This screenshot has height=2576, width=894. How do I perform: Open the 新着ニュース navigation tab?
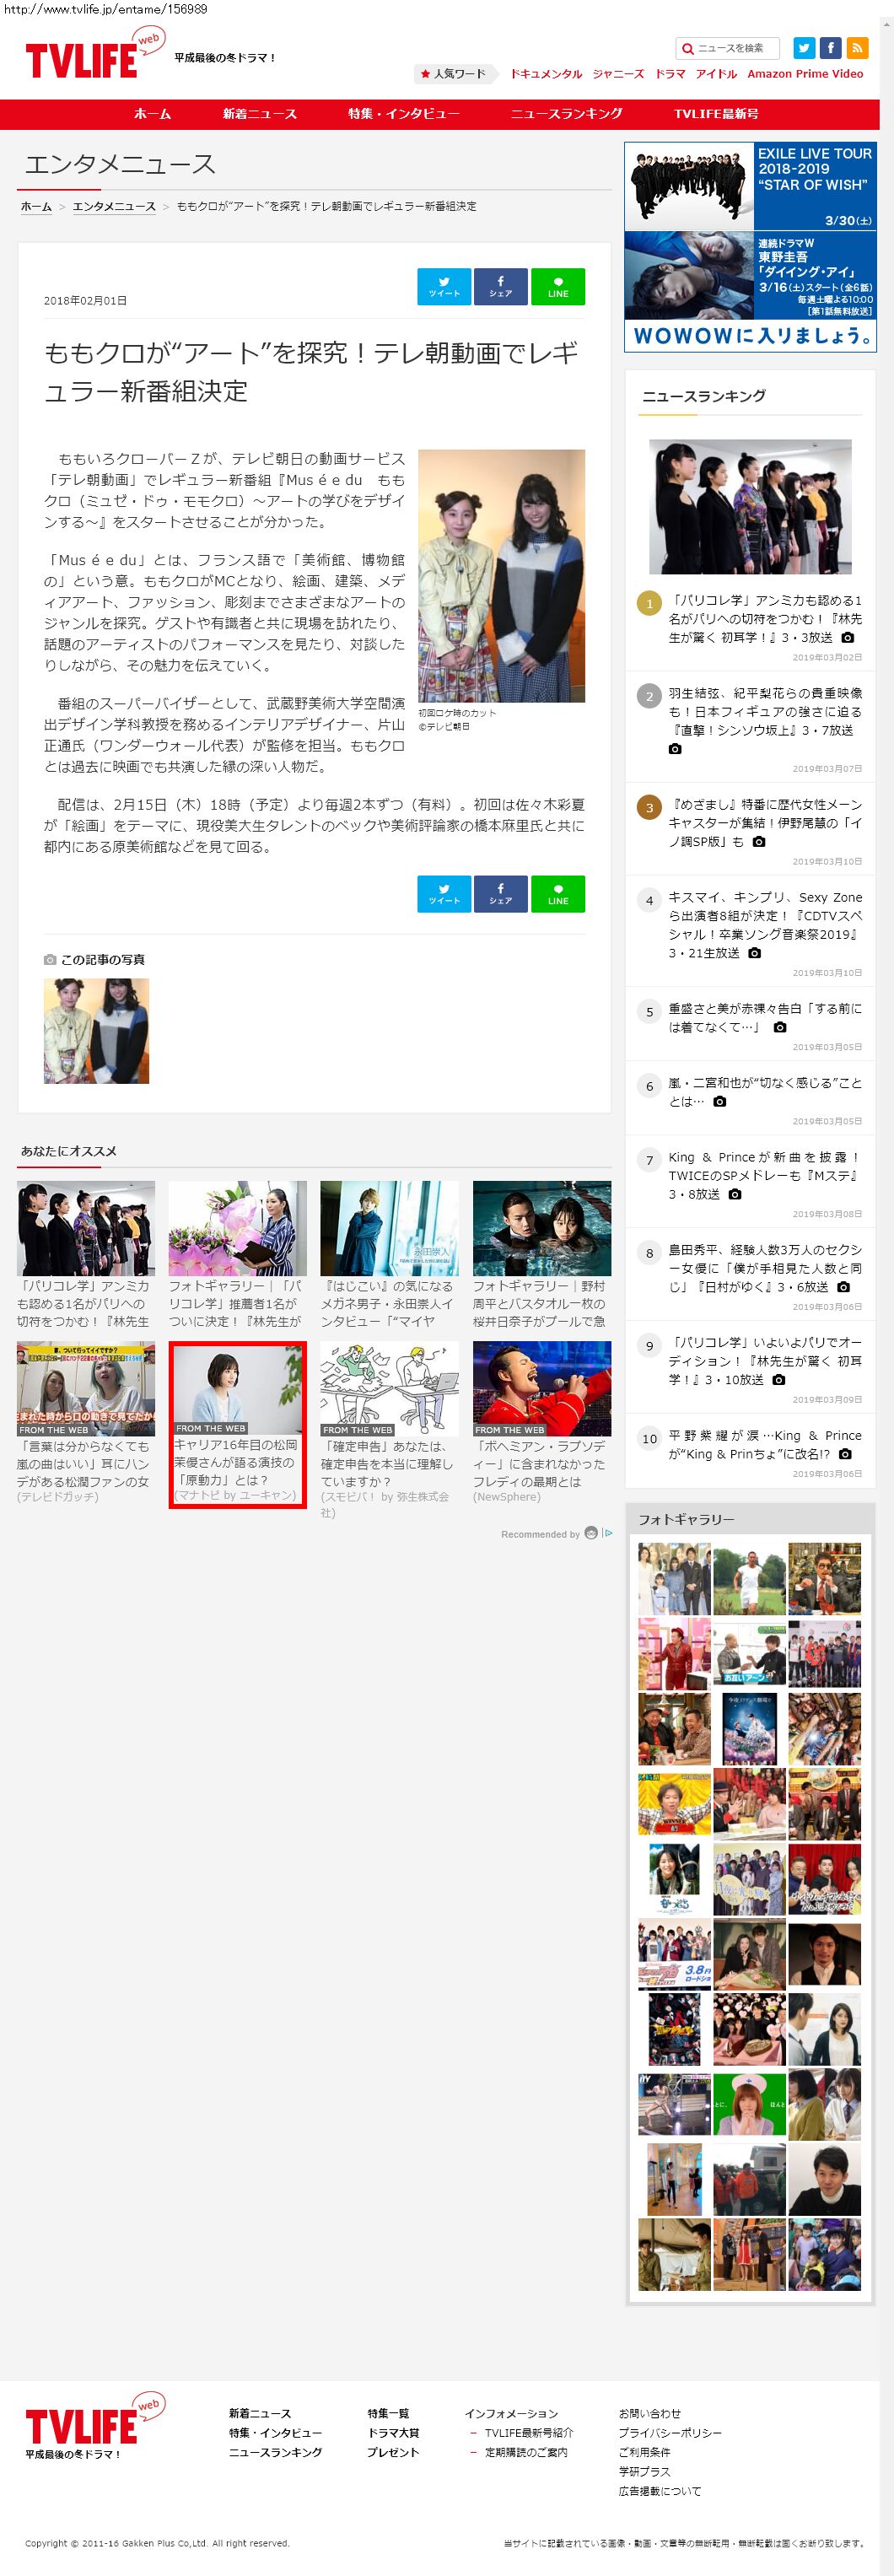click(259, 114)
